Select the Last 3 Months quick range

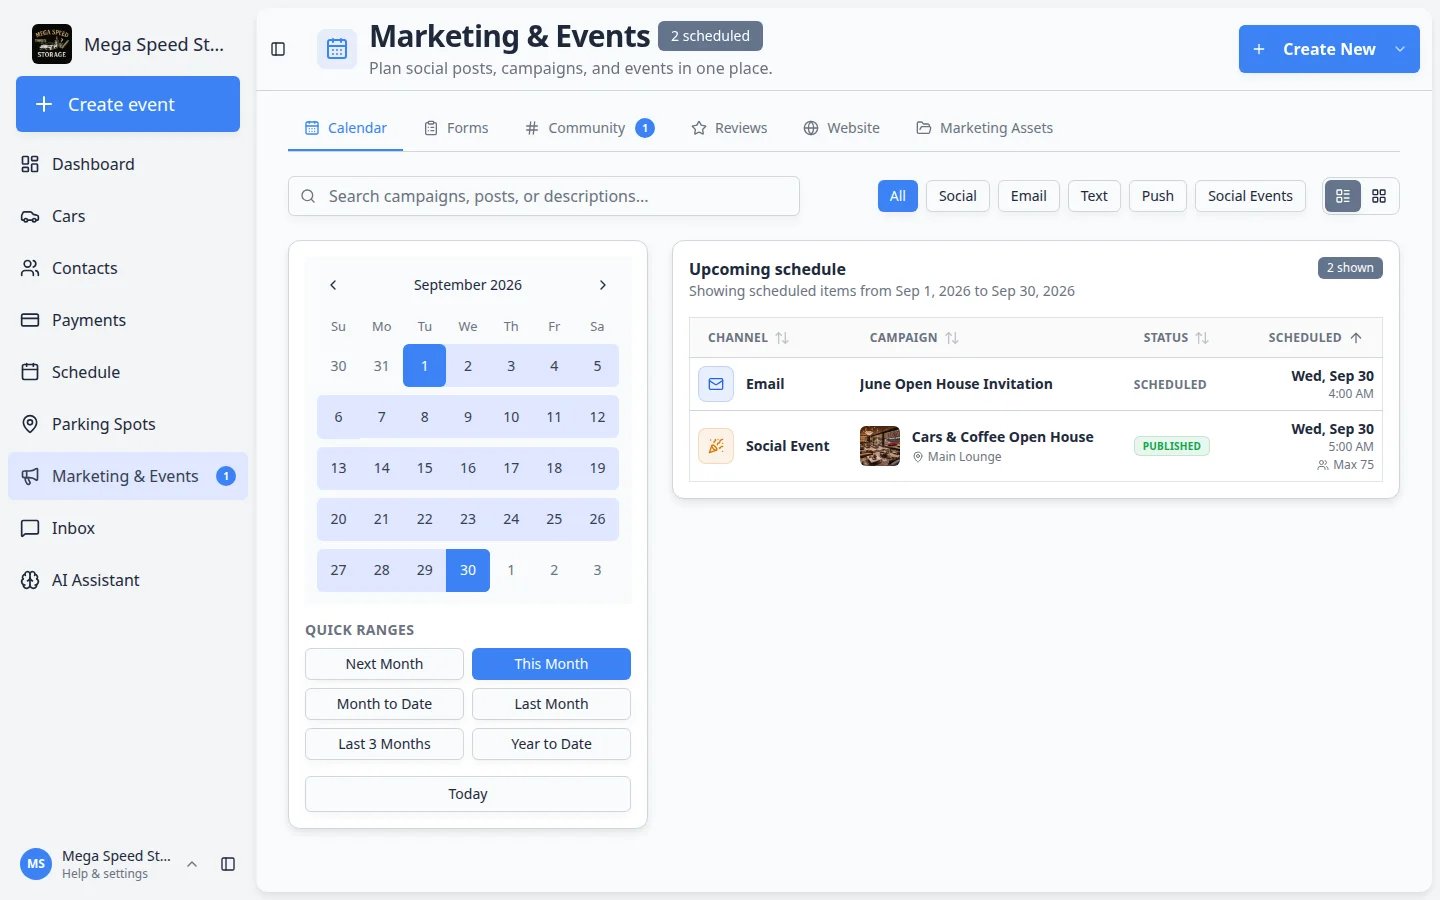(384, 744)
